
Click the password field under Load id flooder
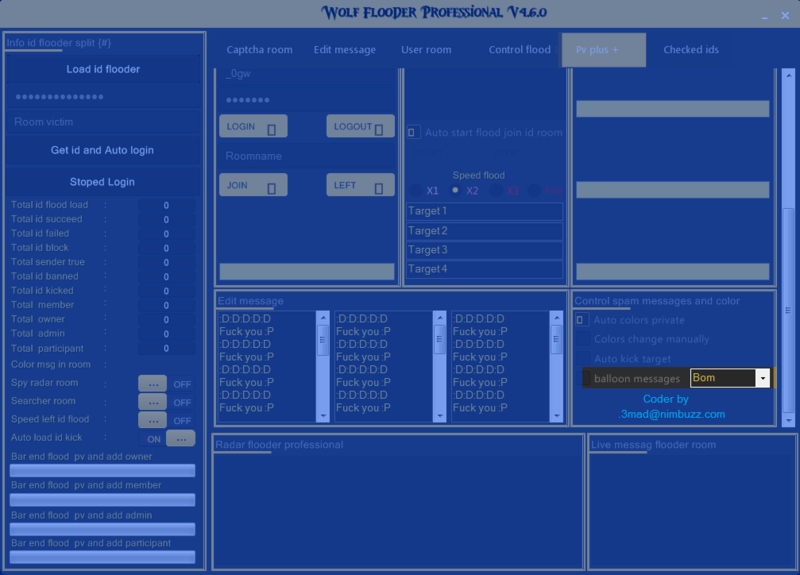click(x=103, y=97)
